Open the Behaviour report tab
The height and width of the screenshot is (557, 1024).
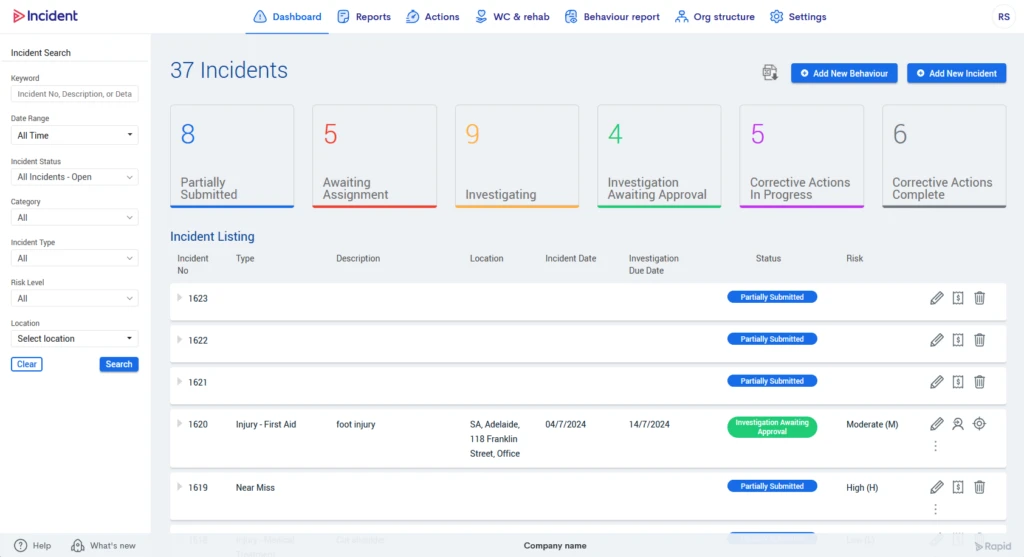point(612,17)
